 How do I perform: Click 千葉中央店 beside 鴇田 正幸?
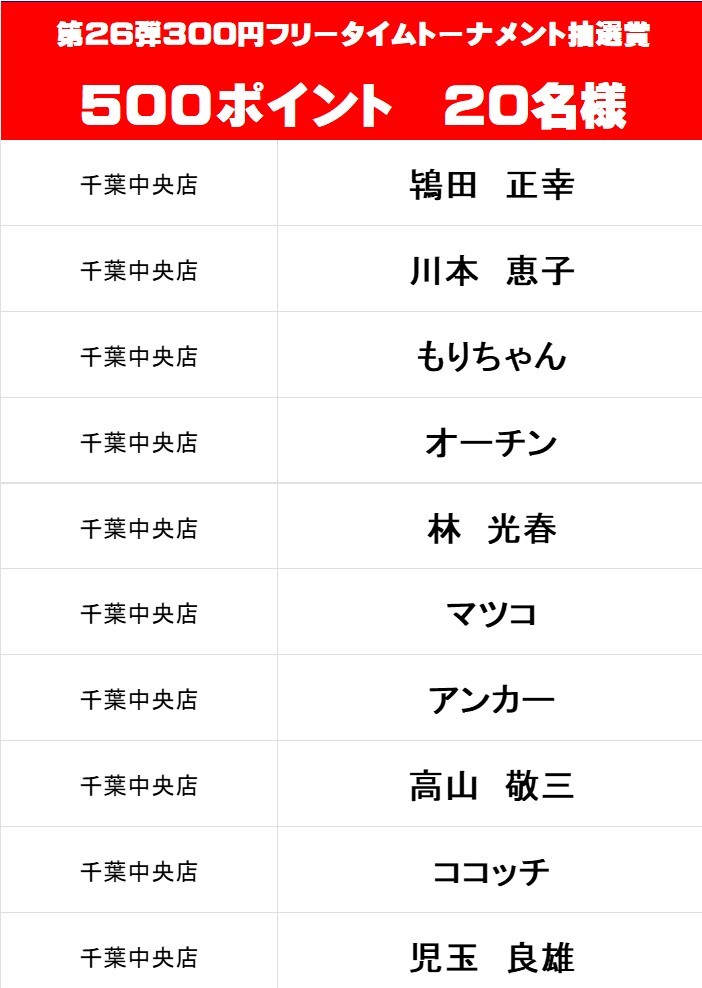pos(139,185)
